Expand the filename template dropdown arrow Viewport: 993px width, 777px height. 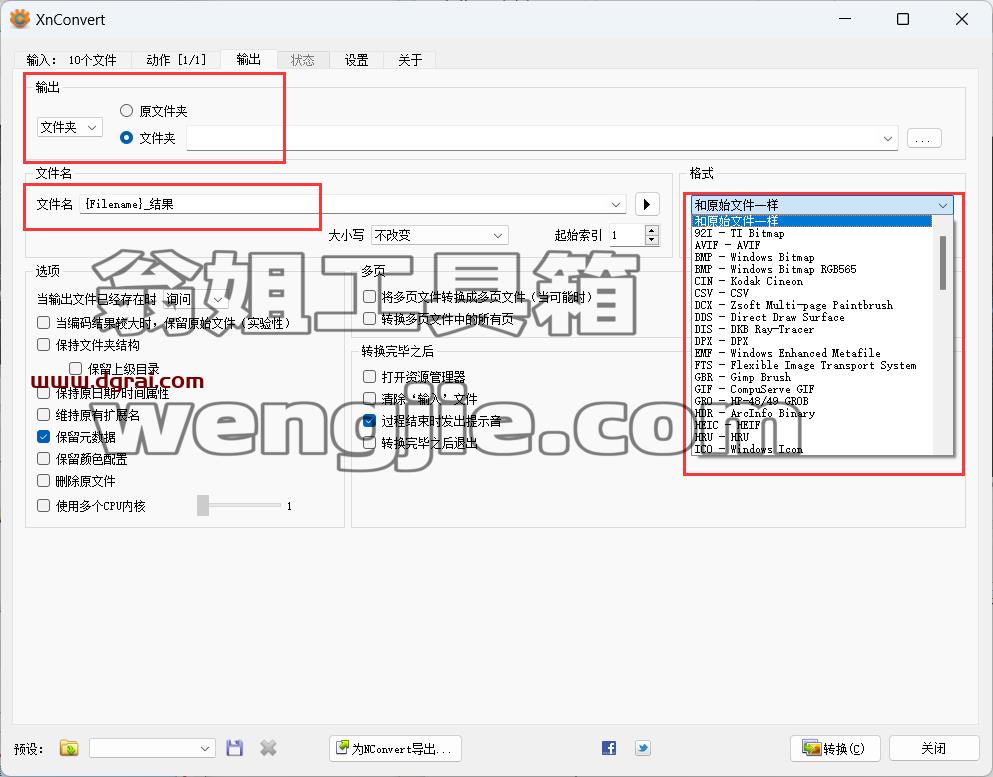pyautogui.click(x=616, y=205)
